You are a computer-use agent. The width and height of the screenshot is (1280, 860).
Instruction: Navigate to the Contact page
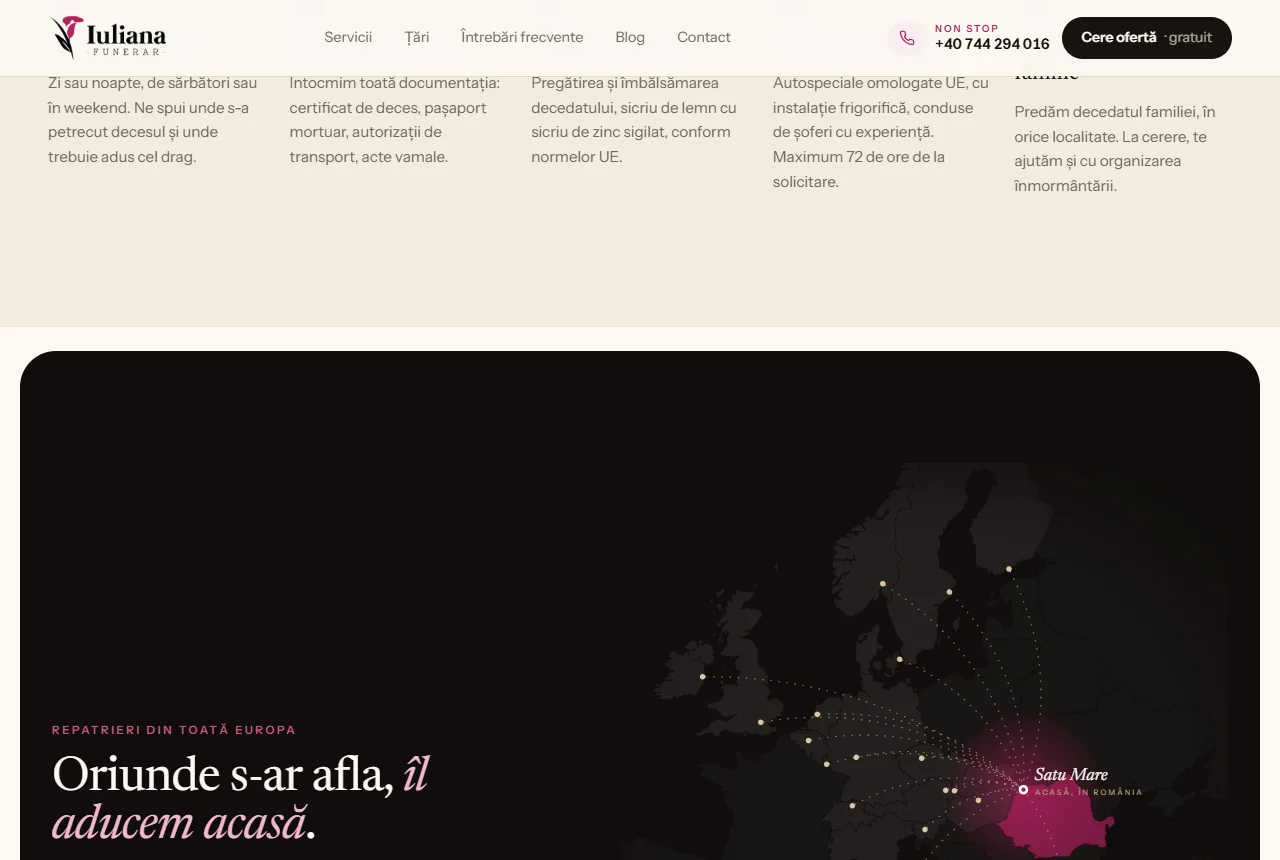coord(704,37)
